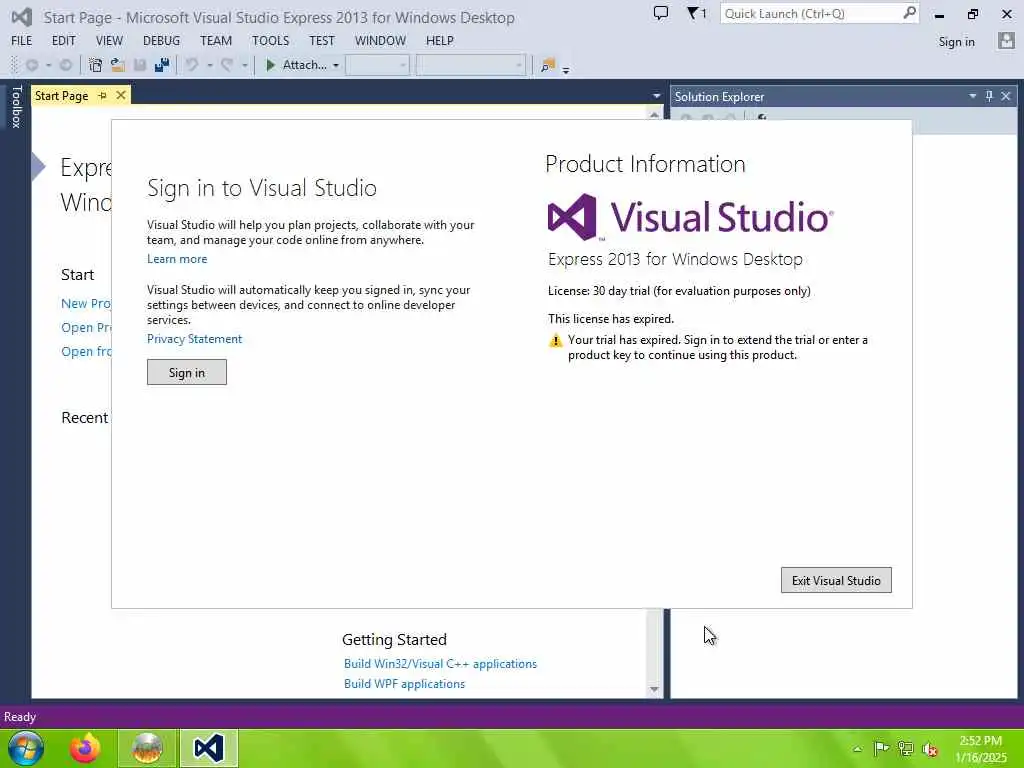The height and width of the screenshot is (768, 1024).
Task: Open the TEST menu
Action: point(321,40)
